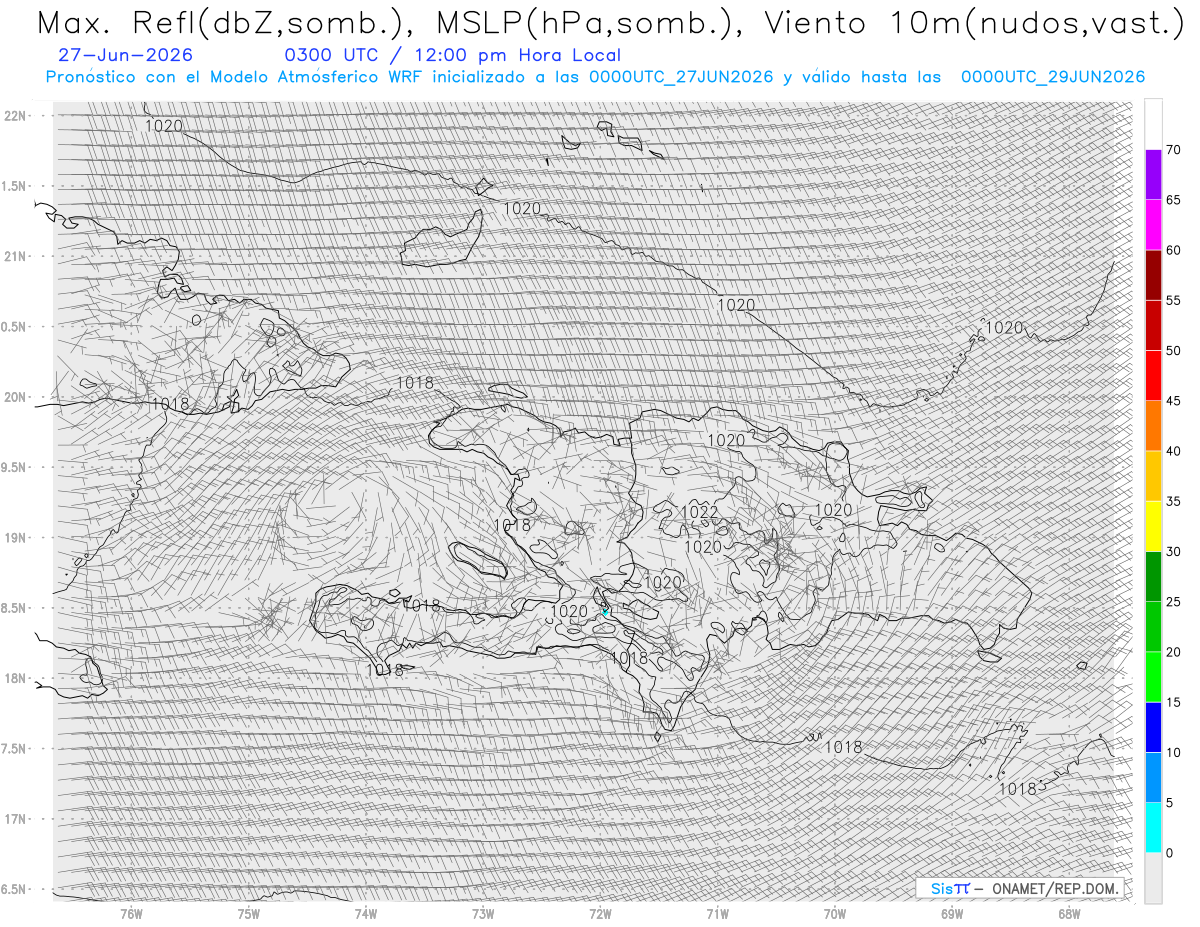Pick the dark blue 10-15 dBZ swatch
Viewport: 1200px width, 927px height.
coord(1153,727)
